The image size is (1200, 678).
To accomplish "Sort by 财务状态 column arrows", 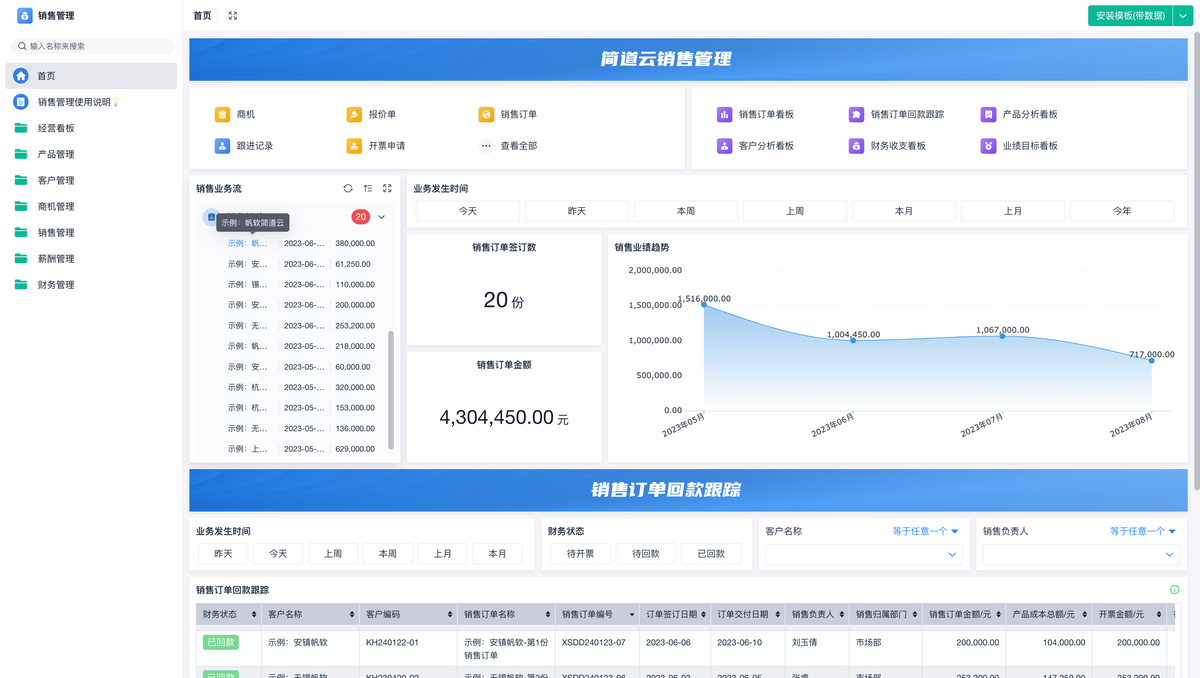I will pyautogui.click(x=253, y=614).
